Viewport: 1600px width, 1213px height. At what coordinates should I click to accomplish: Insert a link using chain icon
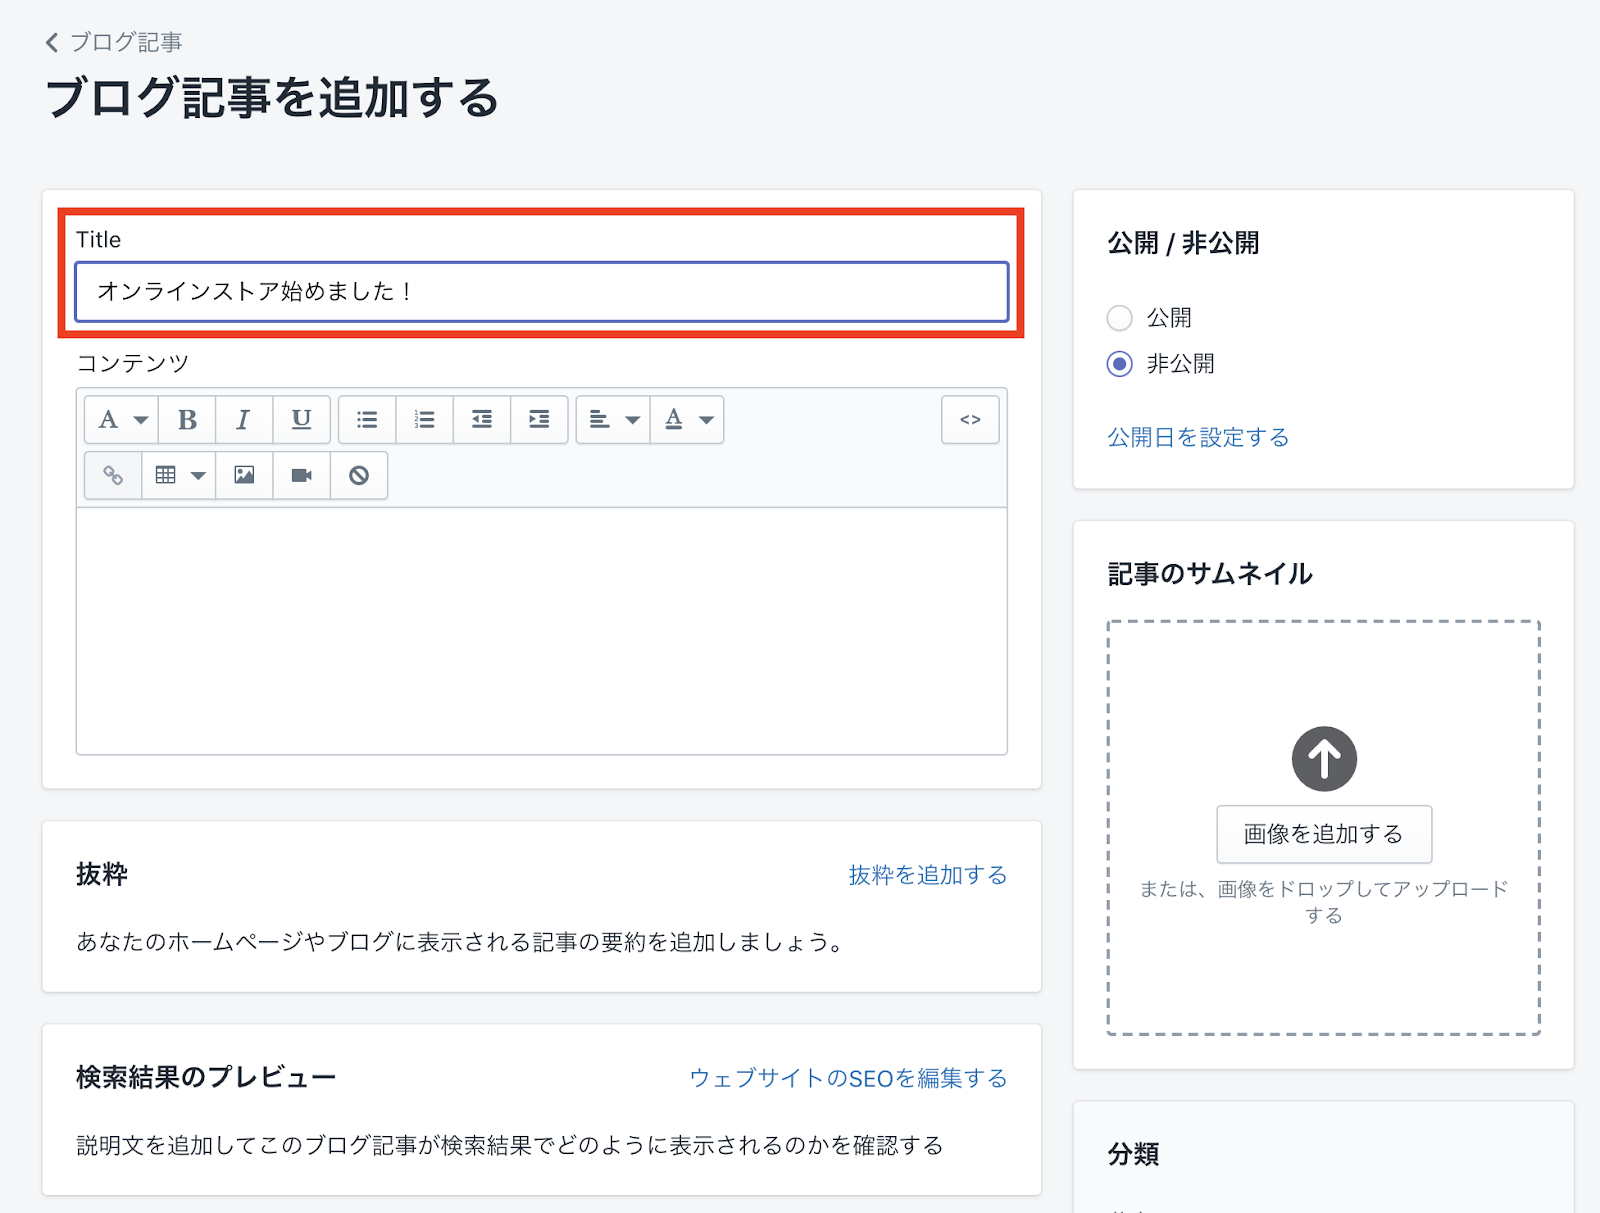coord(113,475)
